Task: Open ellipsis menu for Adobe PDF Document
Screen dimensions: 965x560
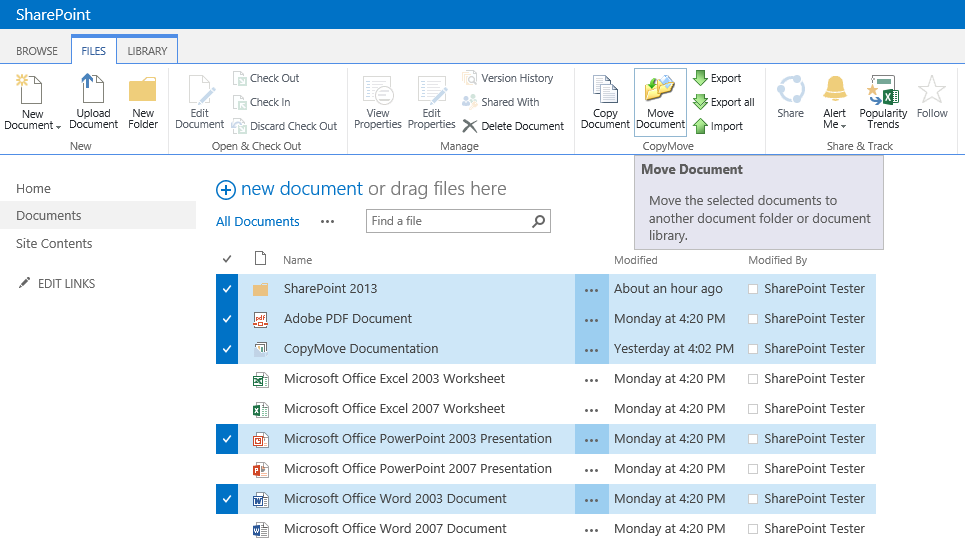Action: tap(591, 319)
